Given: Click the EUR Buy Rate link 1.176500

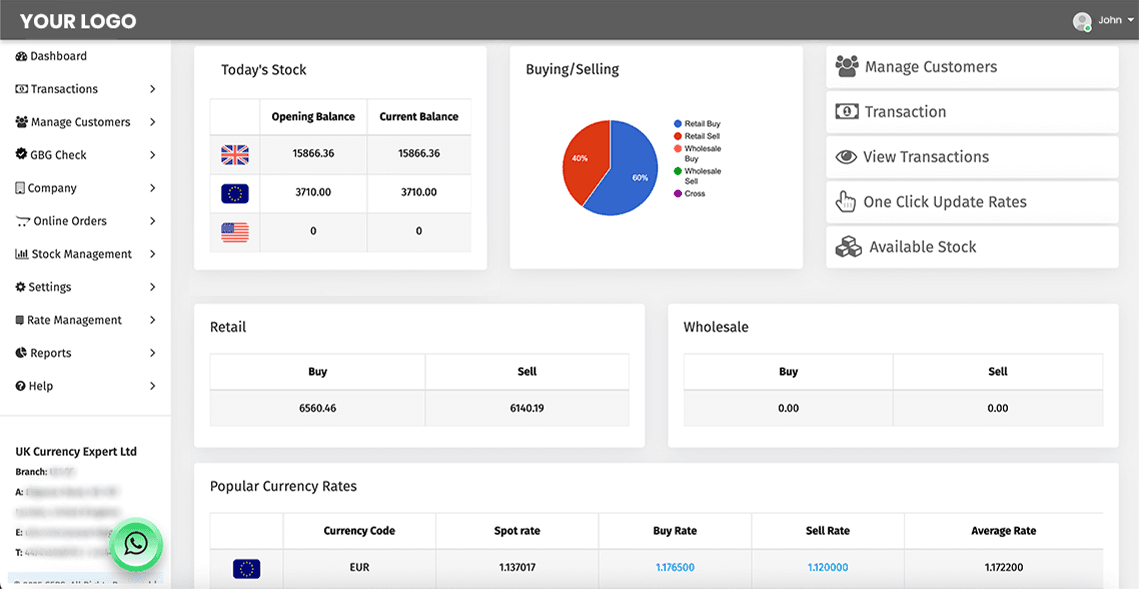Looking at the screenshot, I should 674,566.
